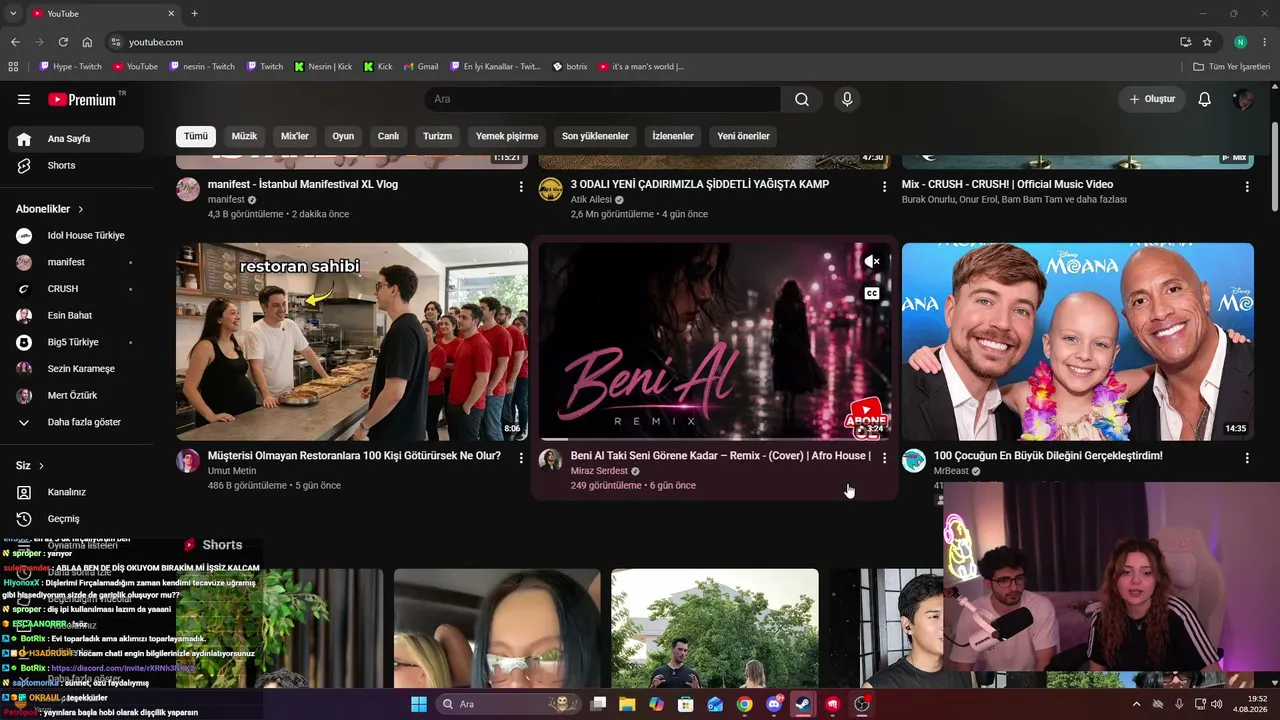Reload the YouTube page

(x=63, y=42)
